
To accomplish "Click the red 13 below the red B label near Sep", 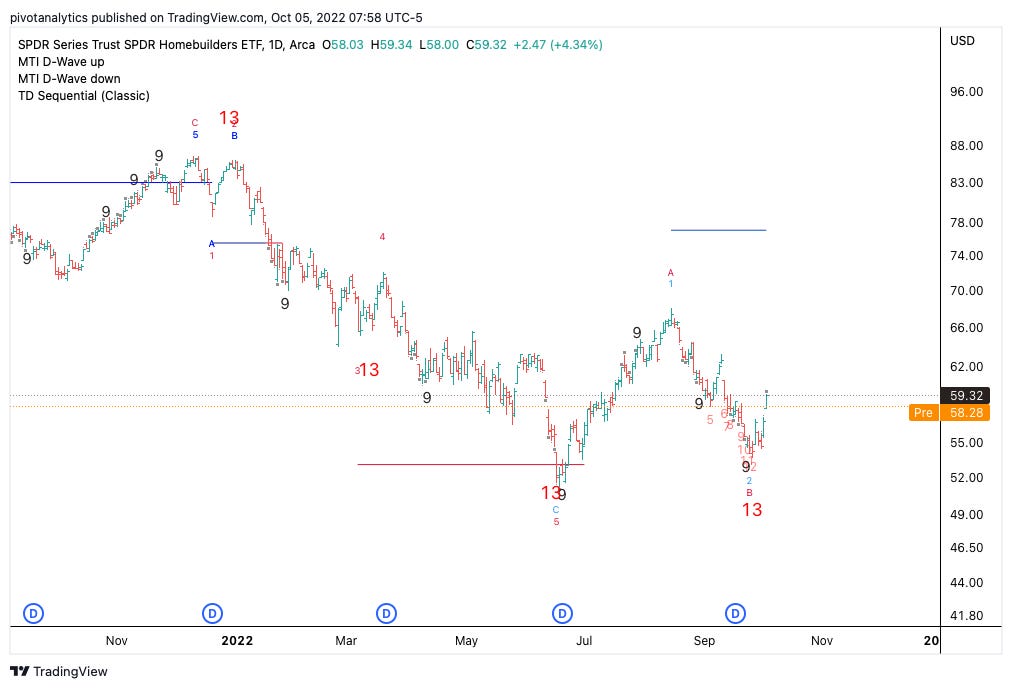I will coord(752,510).
